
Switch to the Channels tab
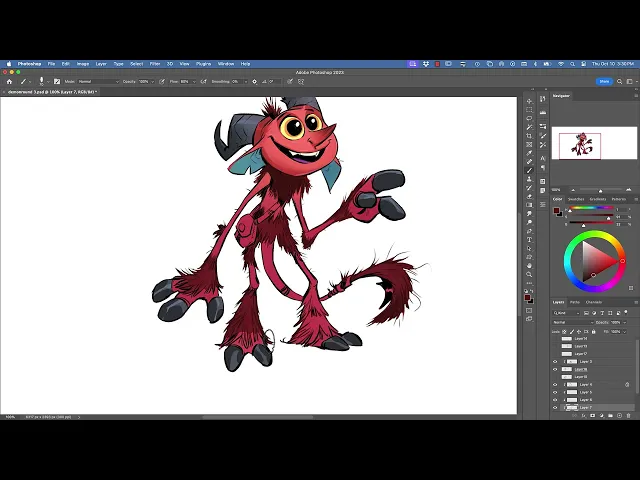point(594,302)
